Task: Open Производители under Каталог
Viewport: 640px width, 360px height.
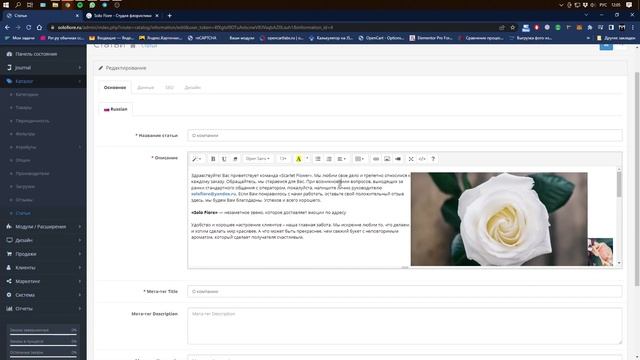Action: [32, 173]
